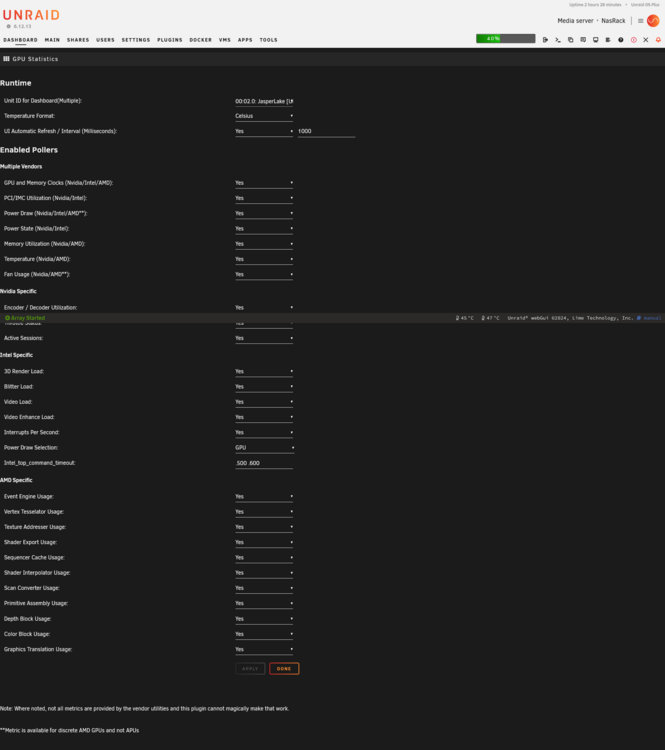Image resolution: width=665 pixels, height=750 pixels.
Task: Open the Graphics Translation Usage dropdown
Action: pyautogui.click(x=264, y=650)
